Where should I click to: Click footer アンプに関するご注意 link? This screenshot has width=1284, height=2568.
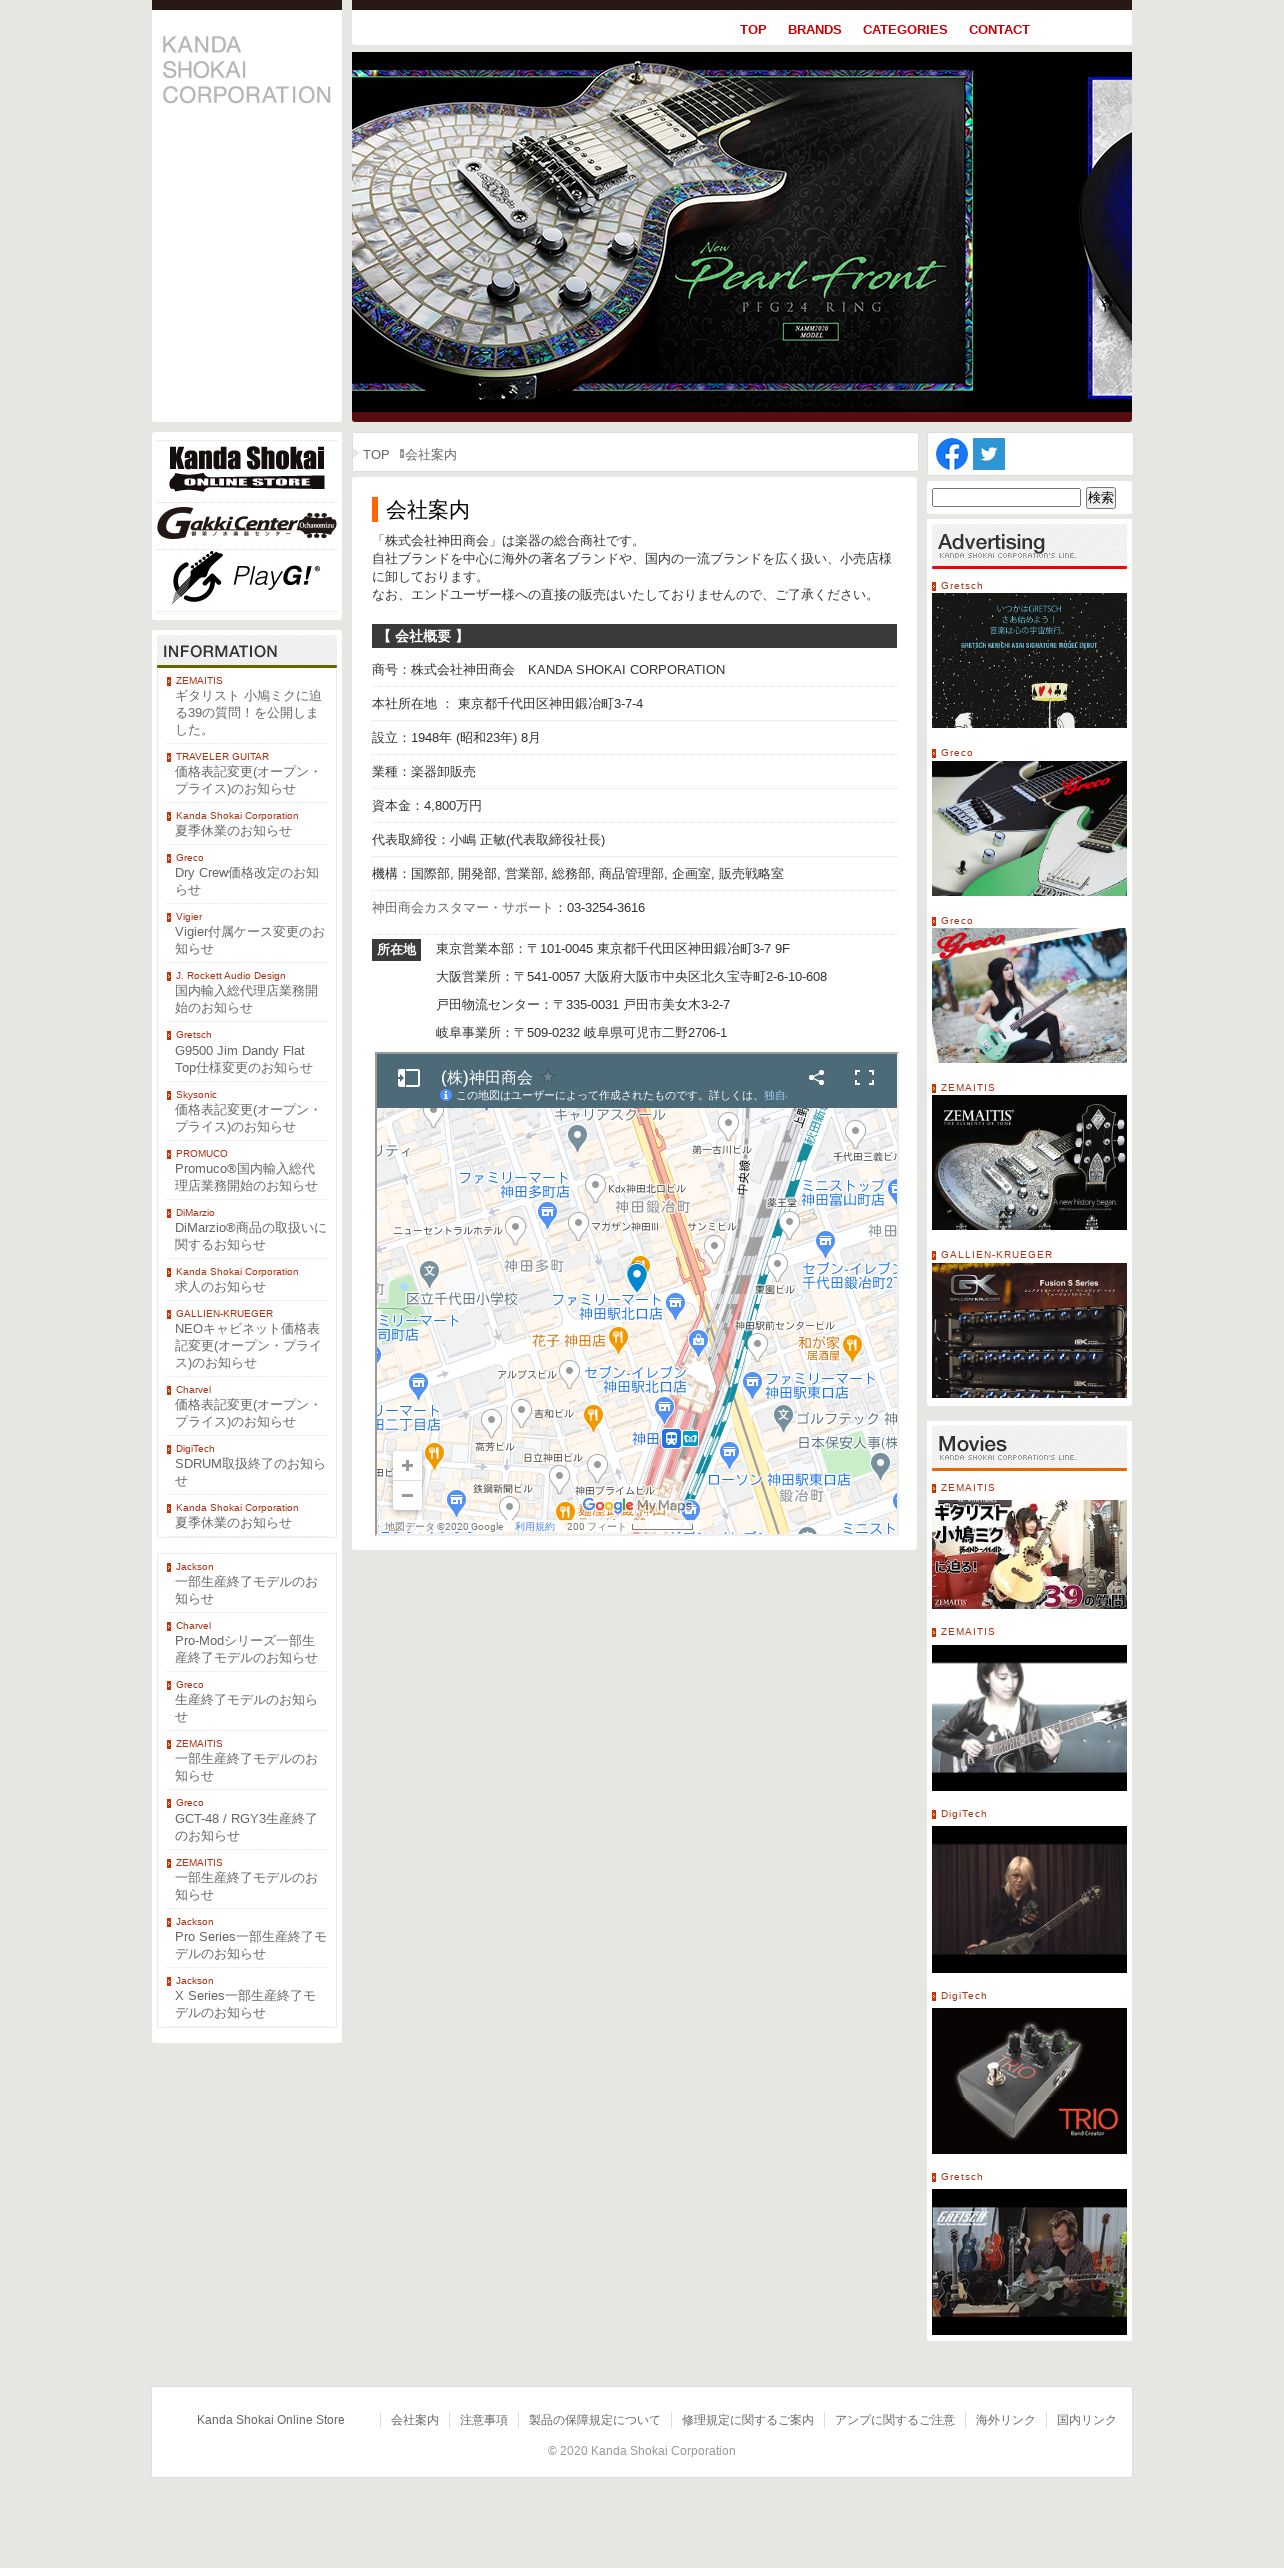895,2420
